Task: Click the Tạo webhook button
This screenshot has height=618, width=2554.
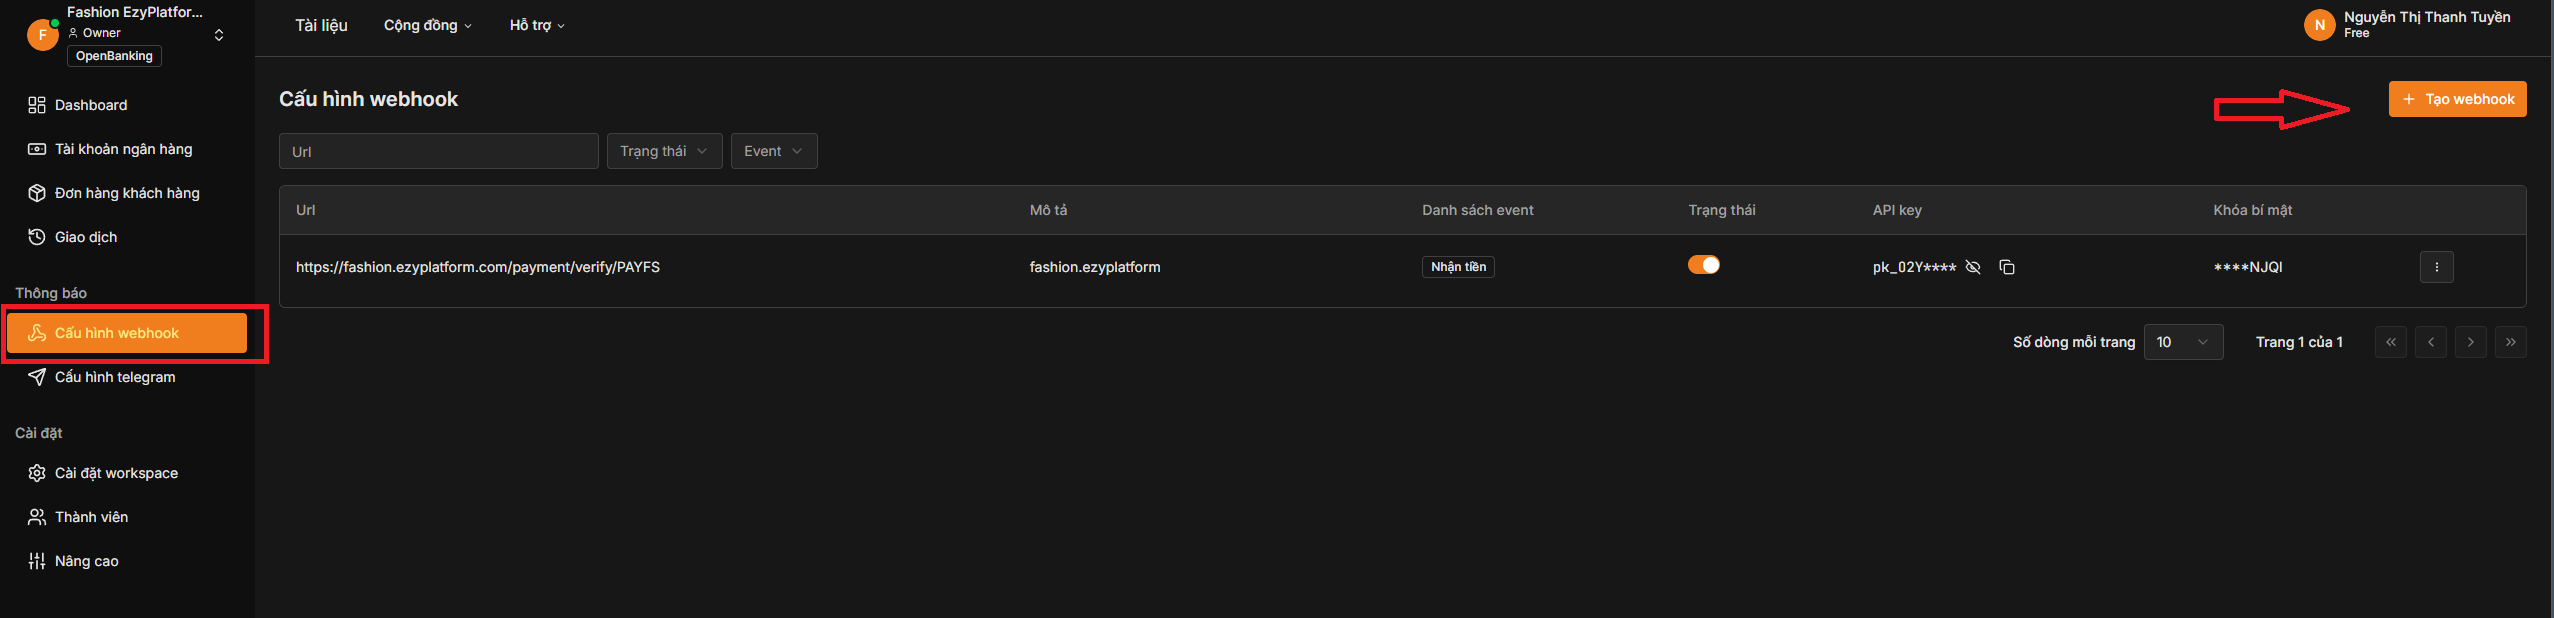Action: click(2457, 99)
